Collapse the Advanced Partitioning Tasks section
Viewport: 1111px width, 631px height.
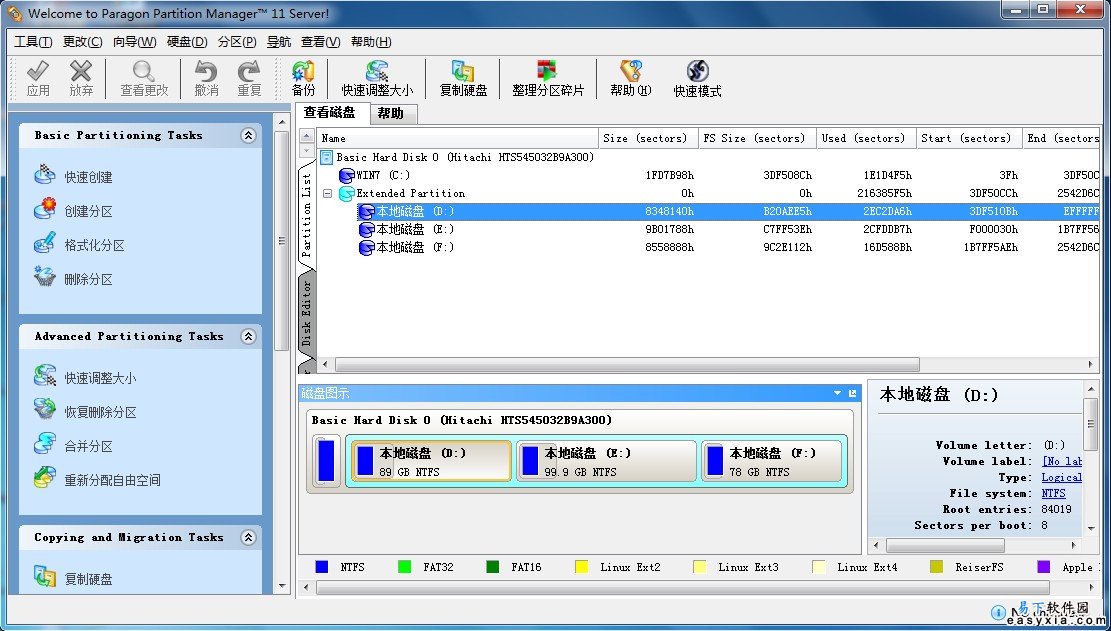[248, 337]
